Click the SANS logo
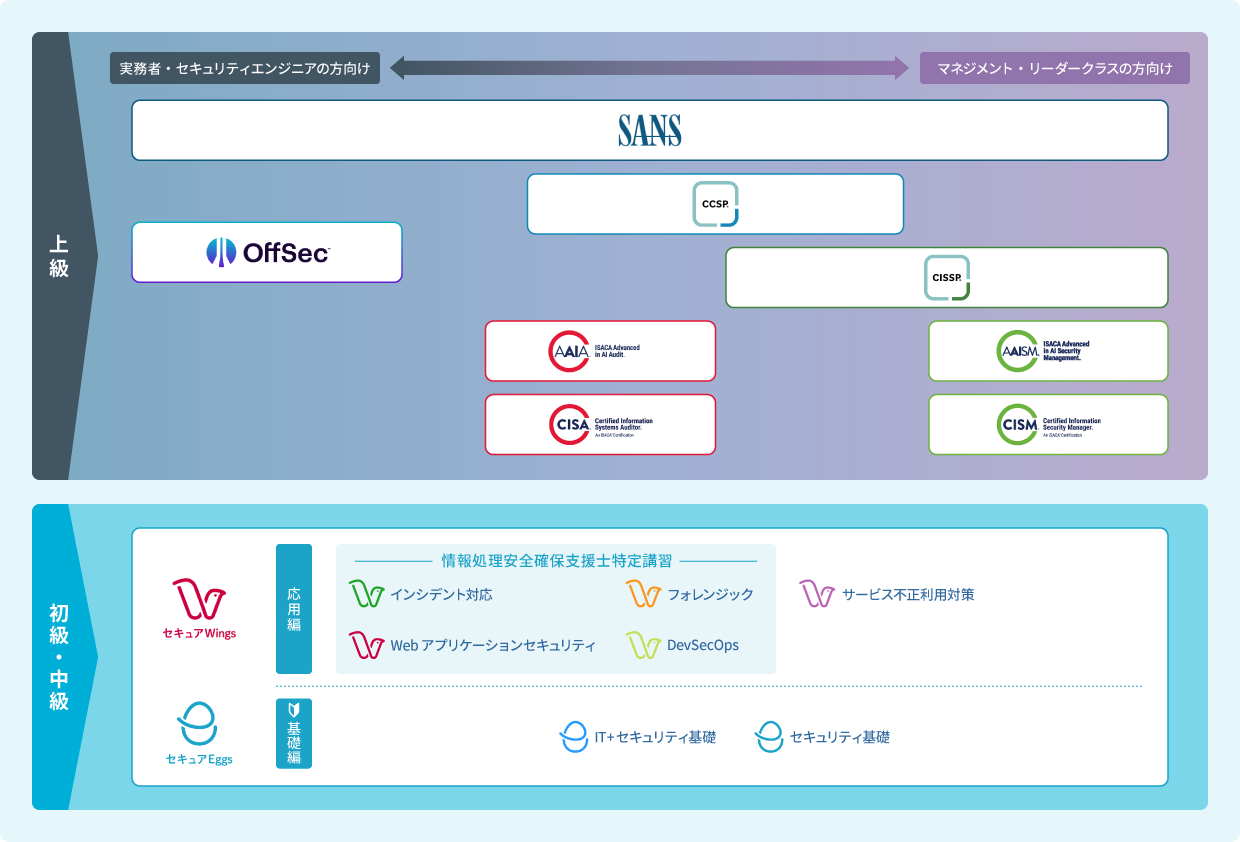Viewport: 1240px width, 842px height. 650,130
